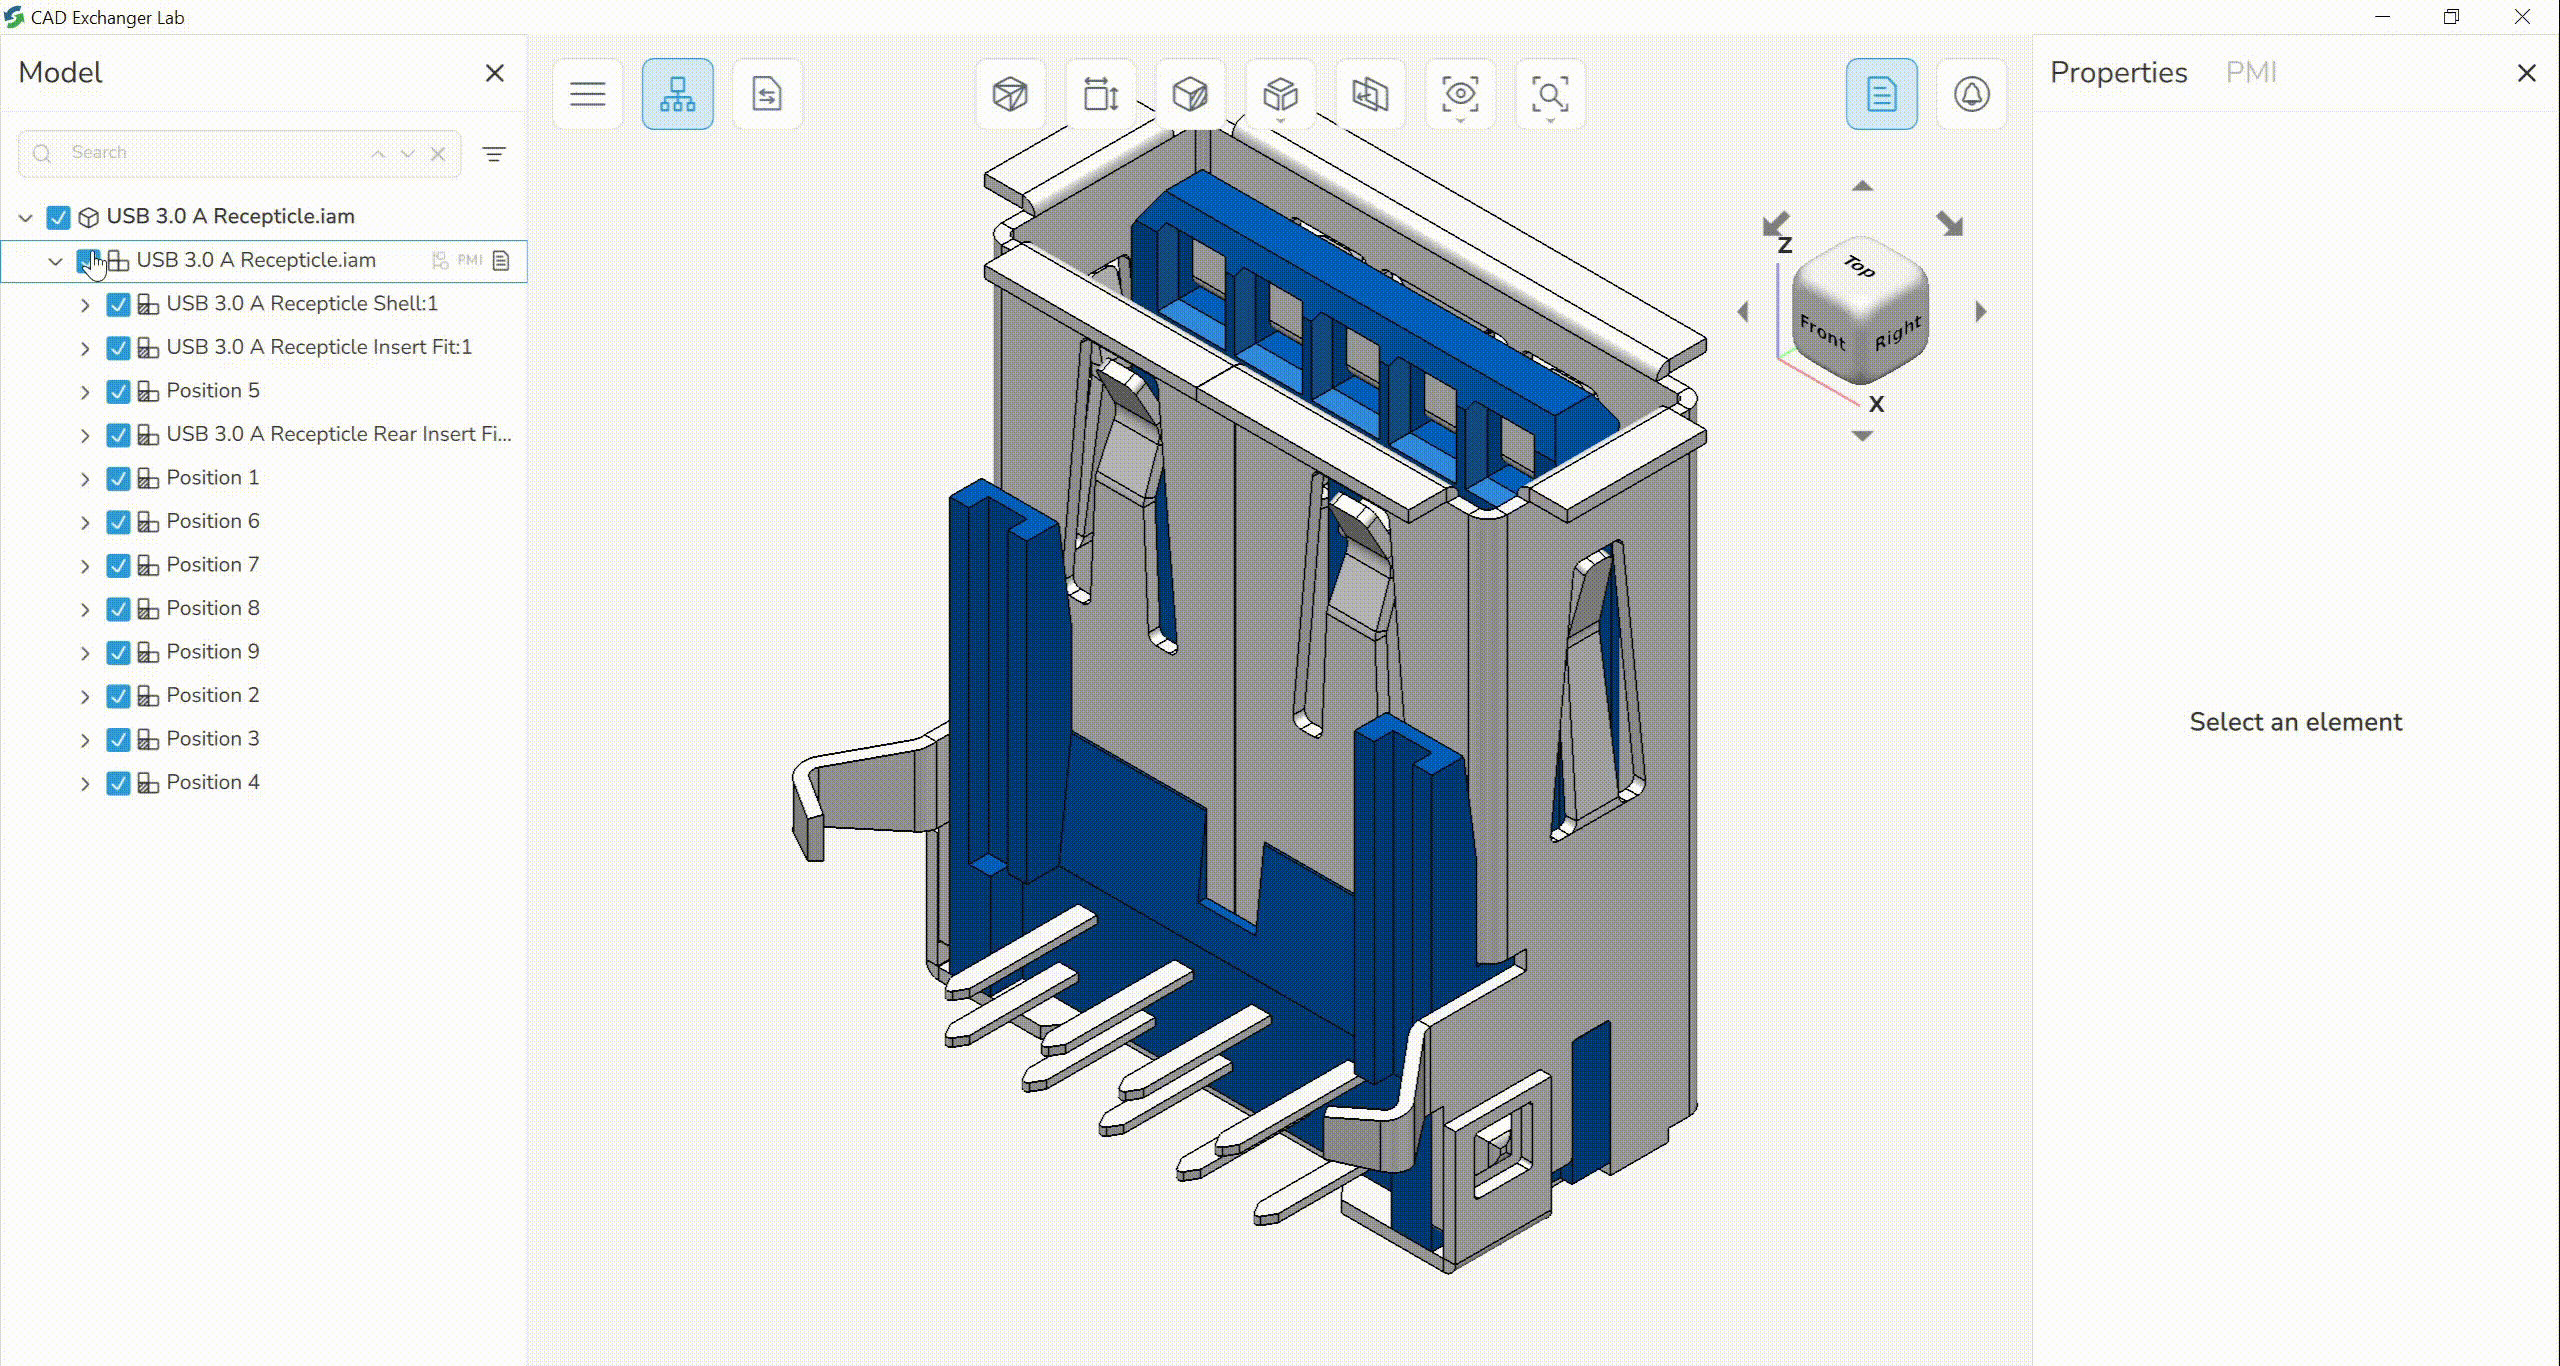Open the exploded view cube tool
The width and height of the screenshot is (2560, 1366).
coord(1280,94)
